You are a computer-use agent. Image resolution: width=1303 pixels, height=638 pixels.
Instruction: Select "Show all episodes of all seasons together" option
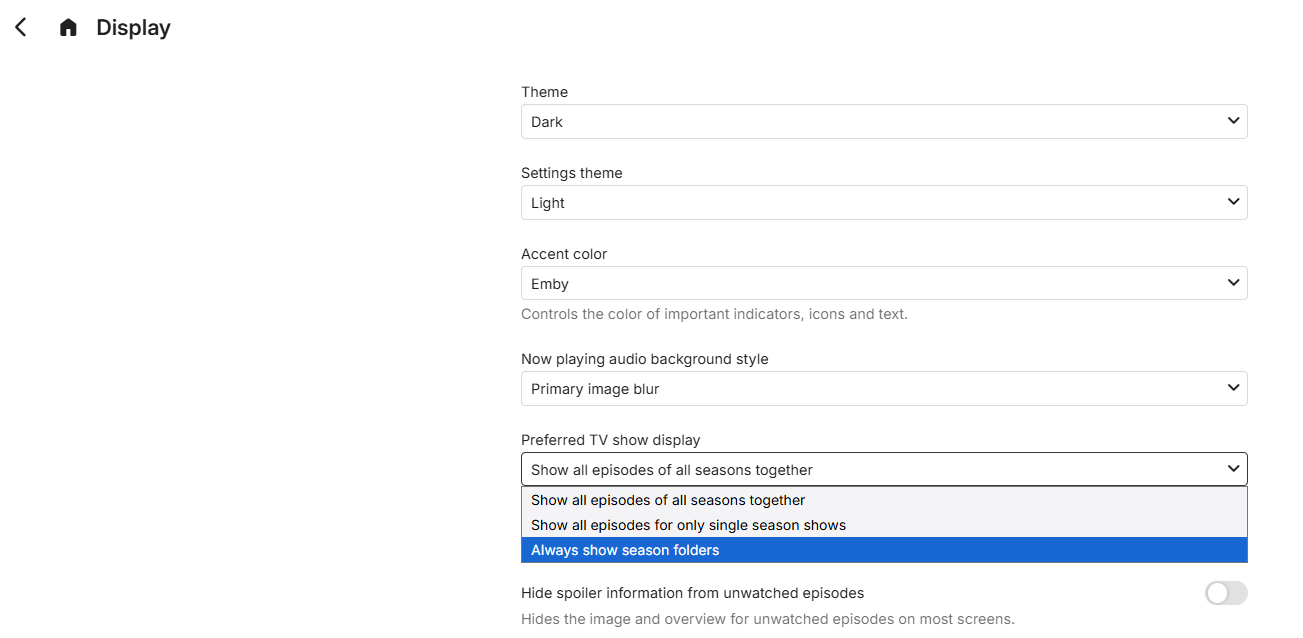click(668, 500)
